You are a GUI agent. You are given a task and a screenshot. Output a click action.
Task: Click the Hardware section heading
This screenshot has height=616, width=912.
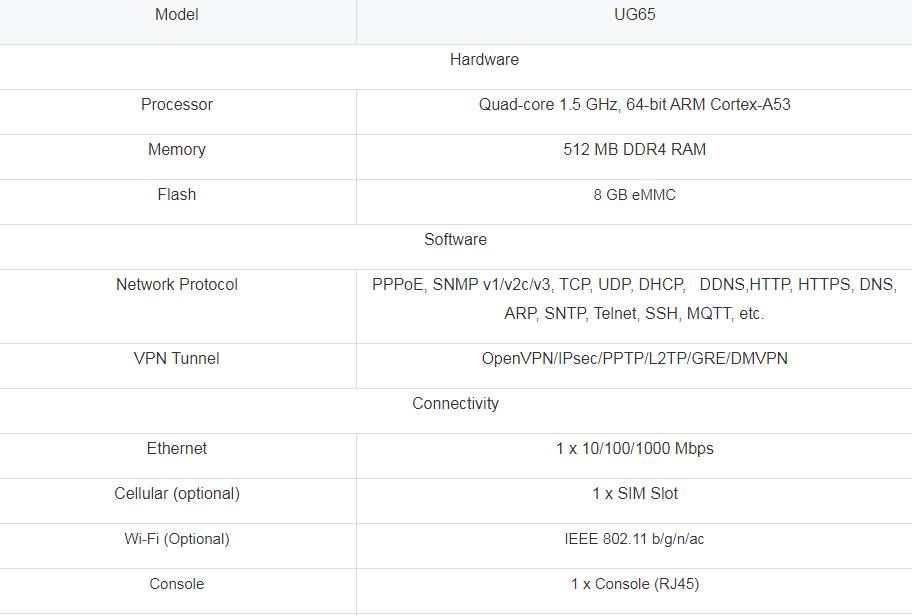pyautogui.click(x=484, y=59)
